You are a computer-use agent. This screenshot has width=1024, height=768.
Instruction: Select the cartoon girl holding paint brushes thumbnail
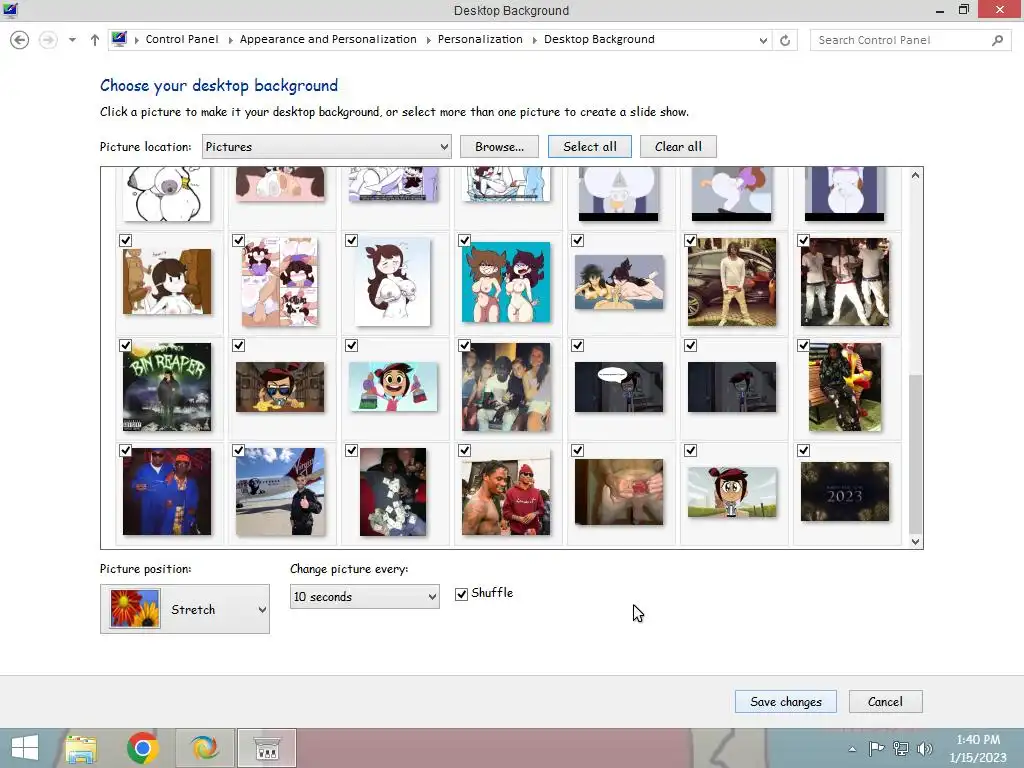pos(393,387)
